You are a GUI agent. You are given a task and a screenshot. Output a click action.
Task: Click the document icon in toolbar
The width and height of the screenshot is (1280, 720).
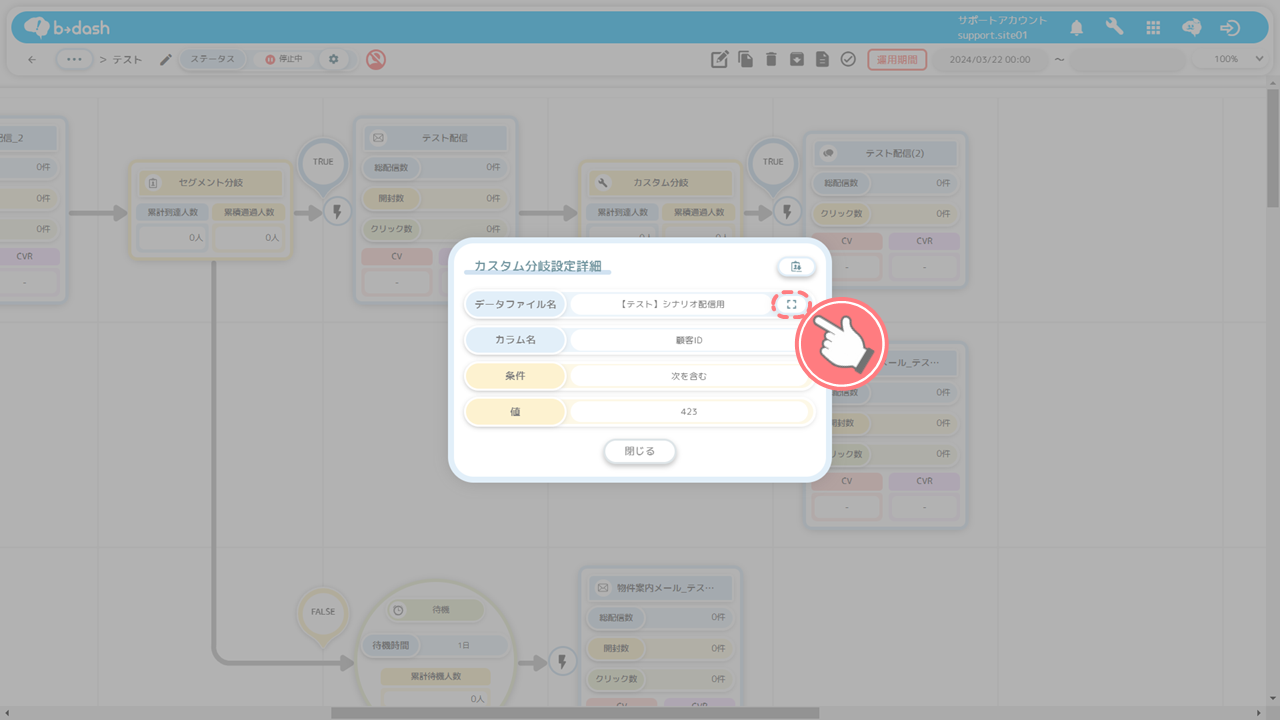822,60
